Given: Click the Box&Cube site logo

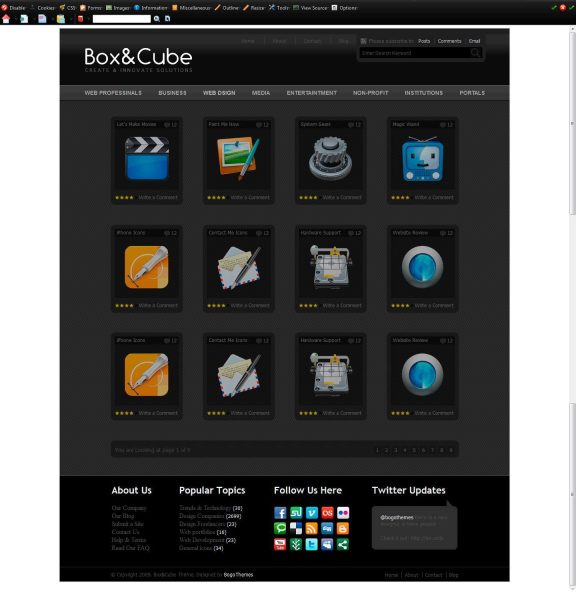Looking at the screenshot, I should coord(138,59).
